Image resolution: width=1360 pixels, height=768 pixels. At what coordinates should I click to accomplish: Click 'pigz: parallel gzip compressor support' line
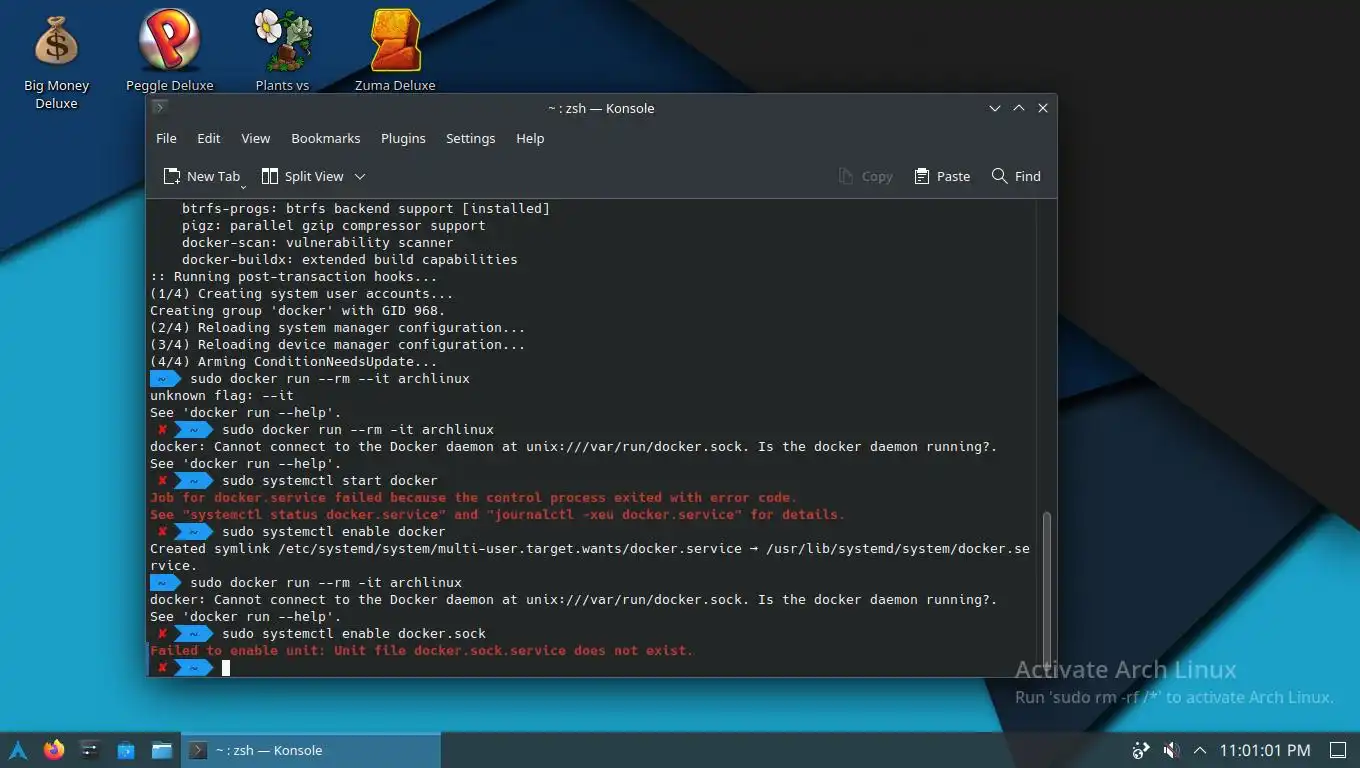(334, 225)
